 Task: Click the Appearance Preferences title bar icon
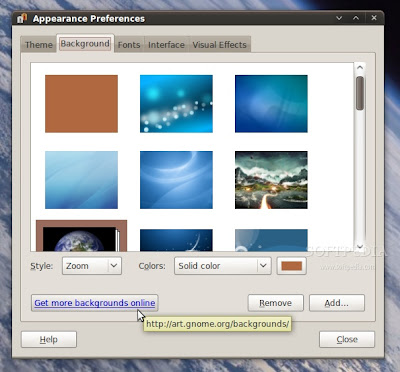22,18
